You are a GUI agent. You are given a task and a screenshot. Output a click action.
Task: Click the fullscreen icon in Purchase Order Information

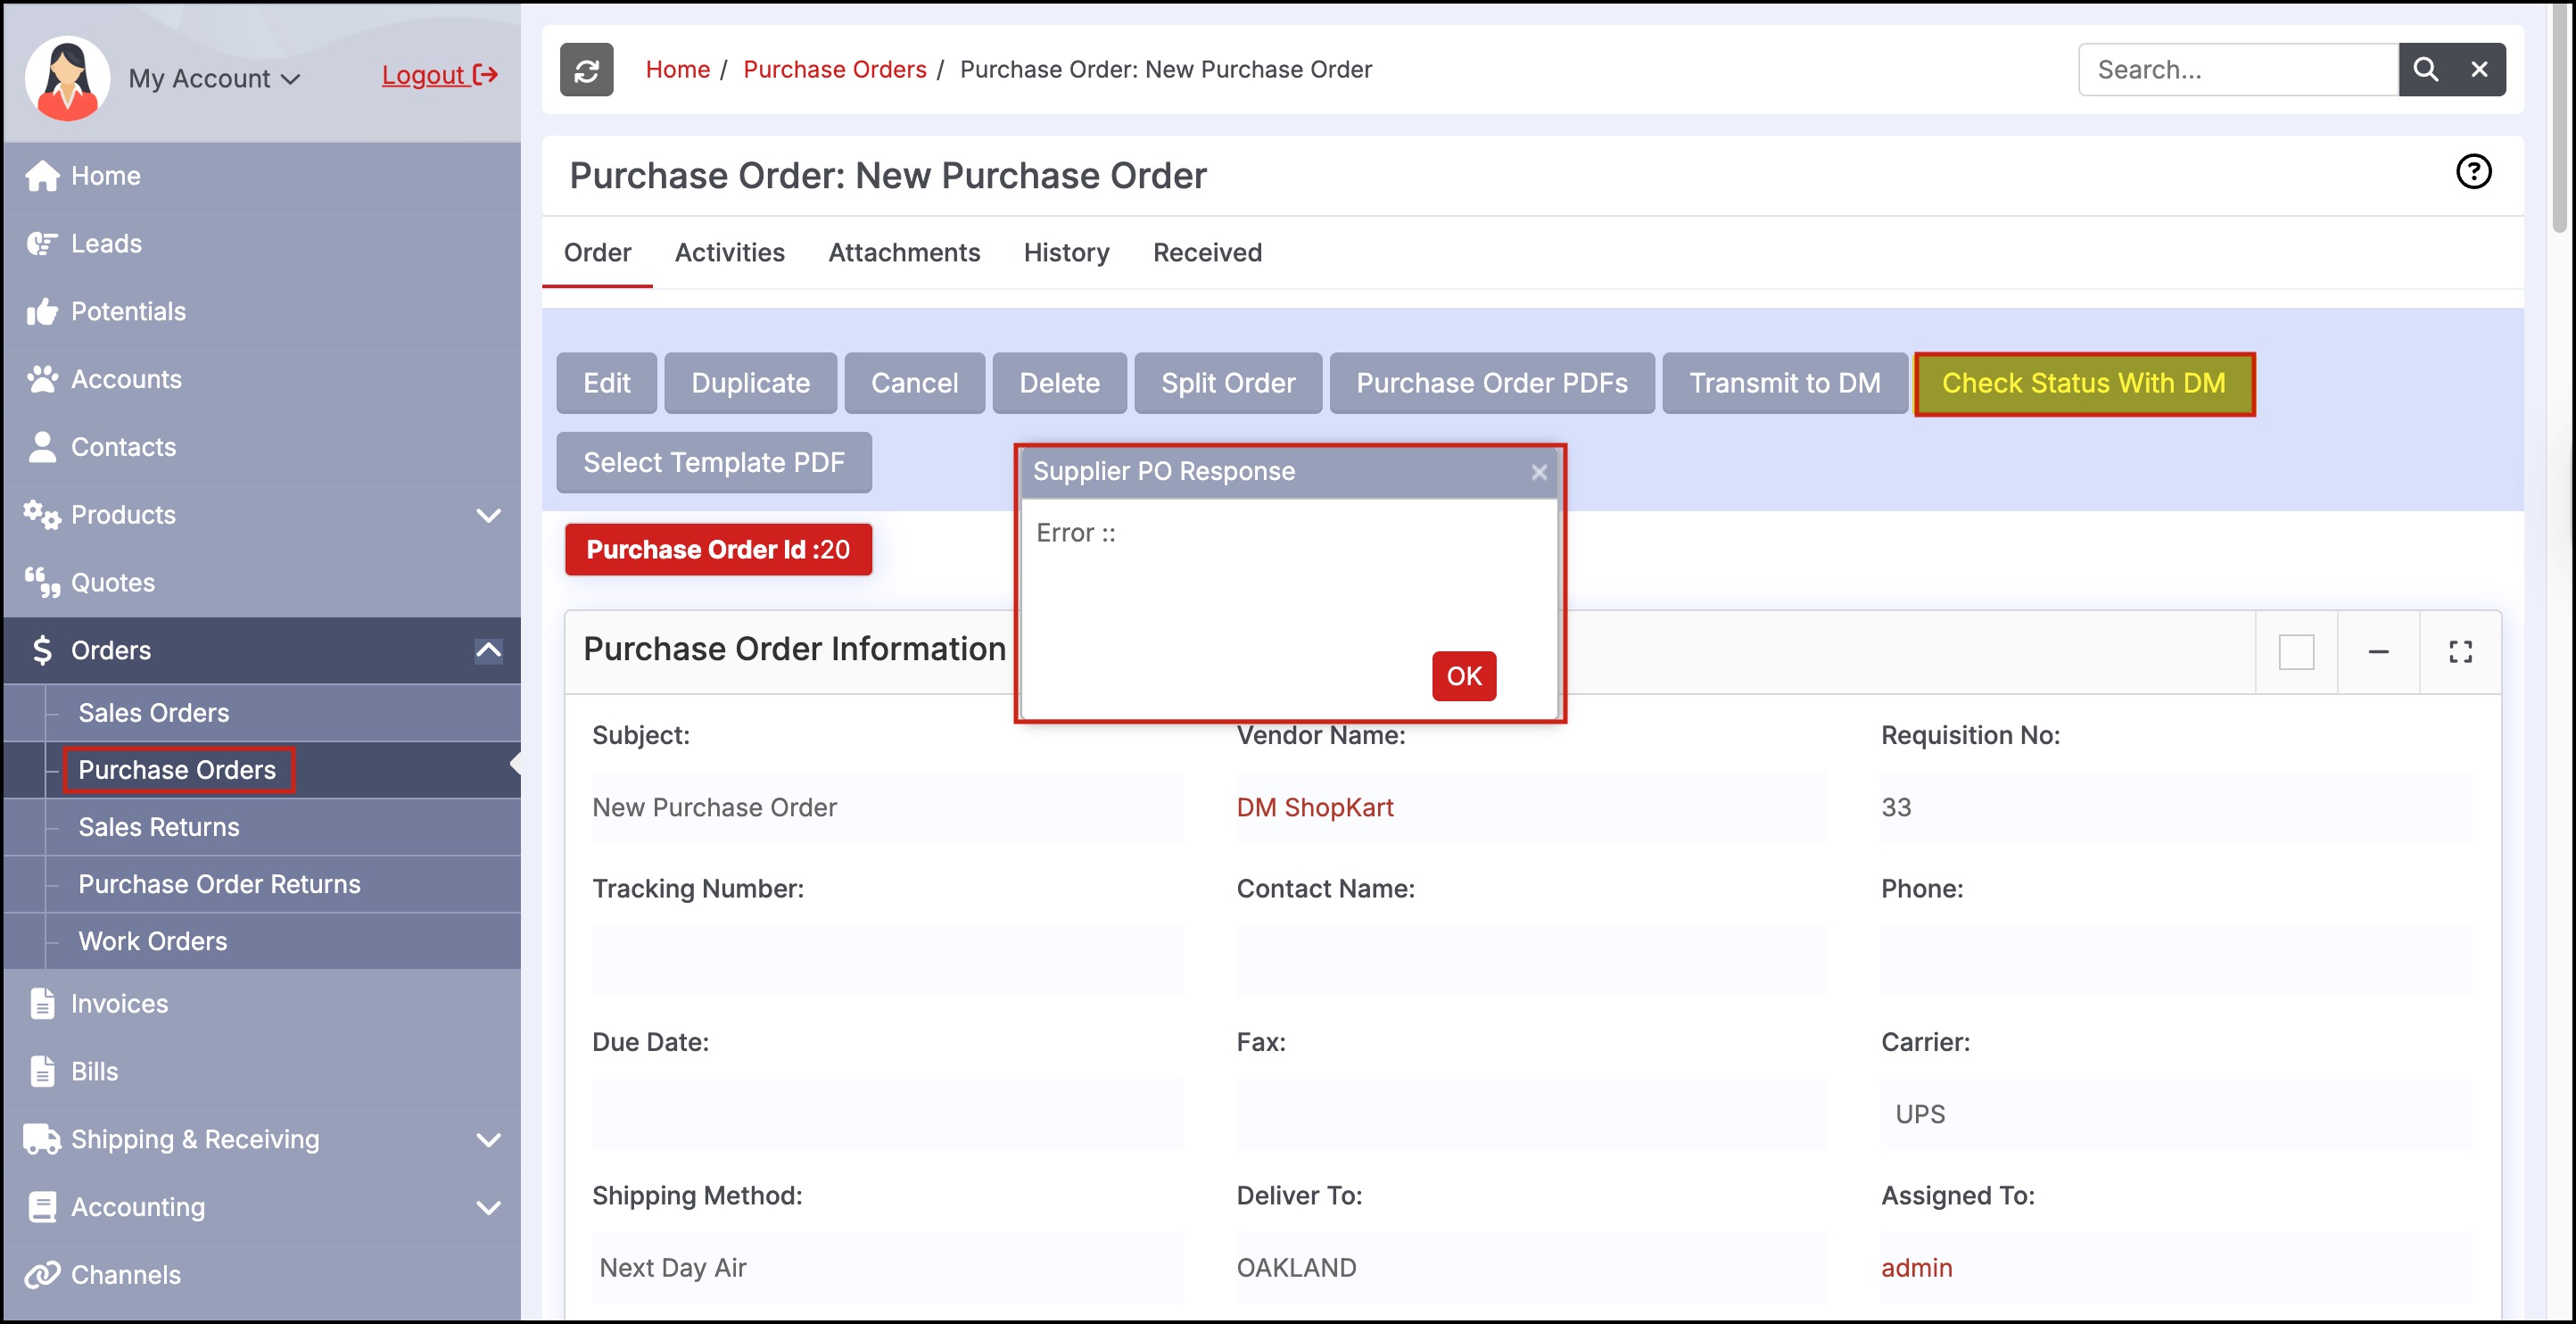(2460, 652)
